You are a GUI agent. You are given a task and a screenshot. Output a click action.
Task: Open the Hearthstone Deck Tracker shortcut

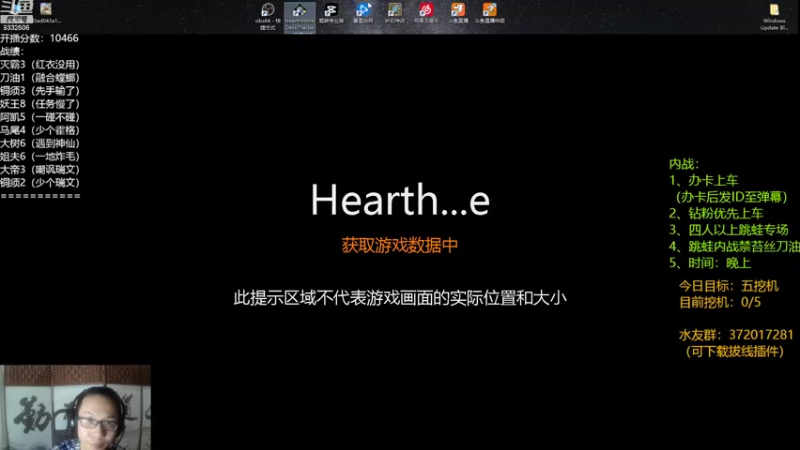(299, 16)
